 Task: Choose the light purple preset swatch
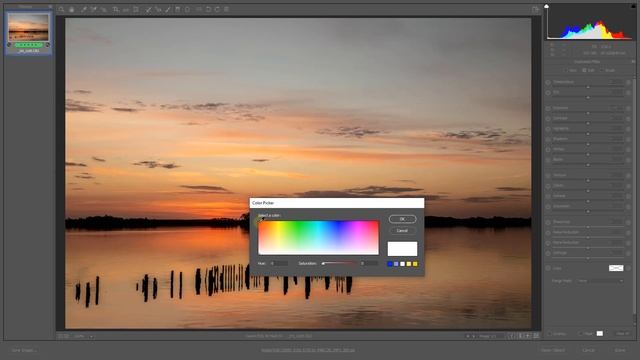(x=396, y=264)
